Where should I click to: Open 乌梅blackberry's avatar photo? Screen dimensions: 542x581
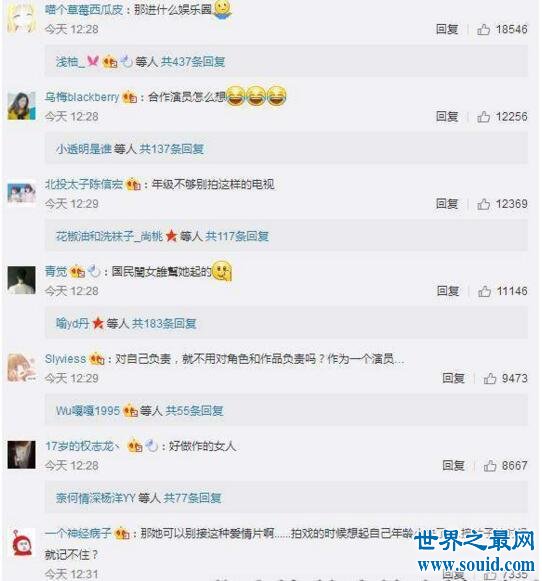click(x=21, y=106)
